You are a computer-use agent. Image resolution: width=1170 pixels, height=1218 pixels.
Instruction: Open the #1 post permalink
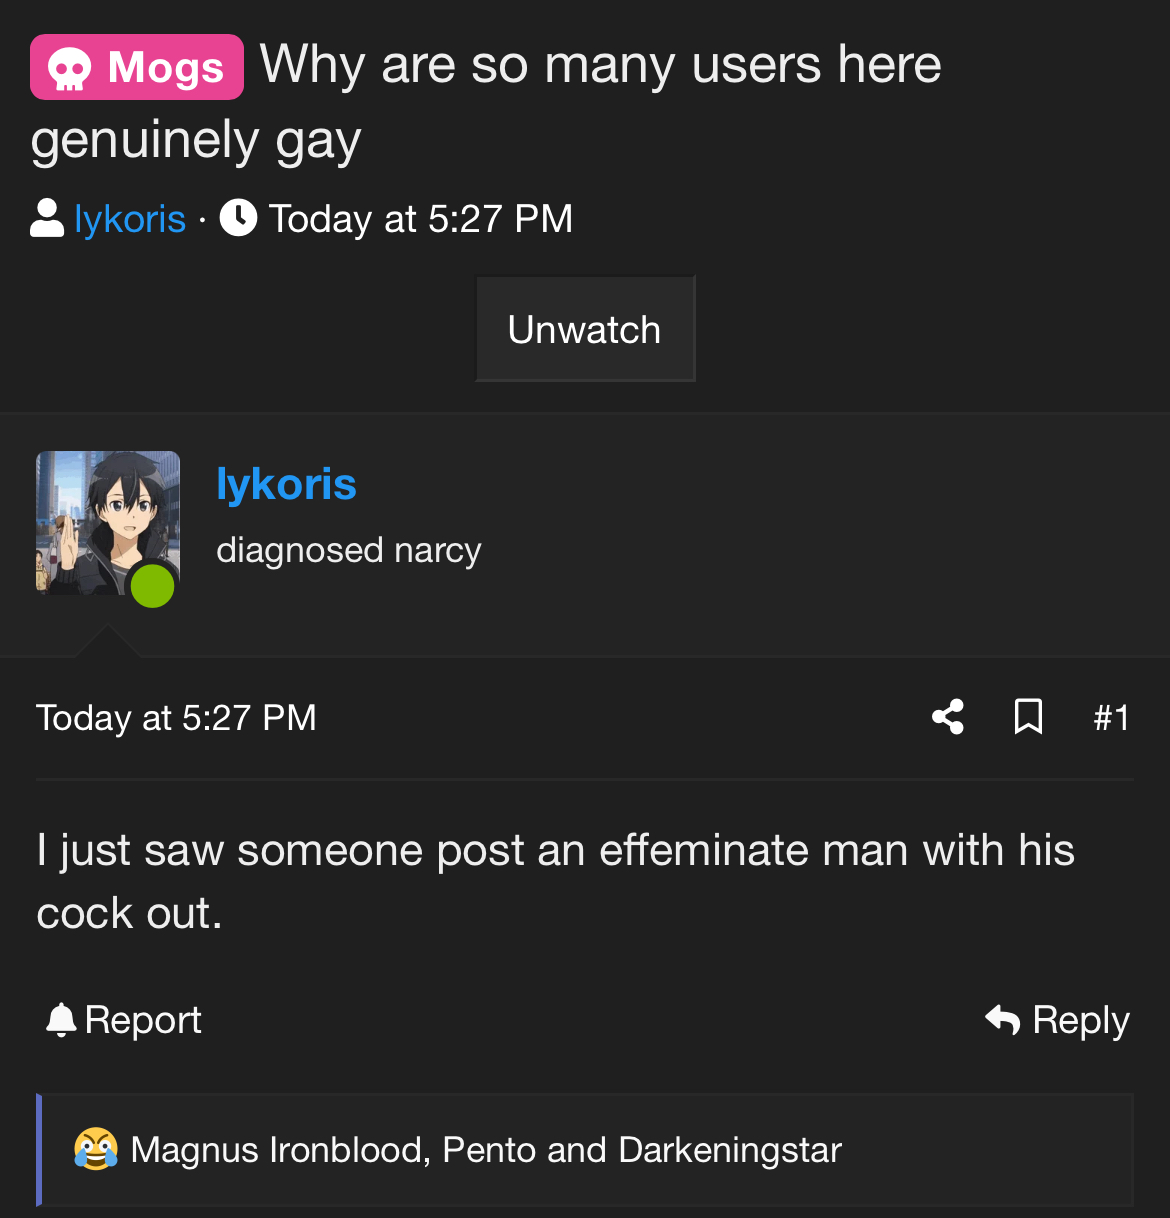click(1111, 718)
